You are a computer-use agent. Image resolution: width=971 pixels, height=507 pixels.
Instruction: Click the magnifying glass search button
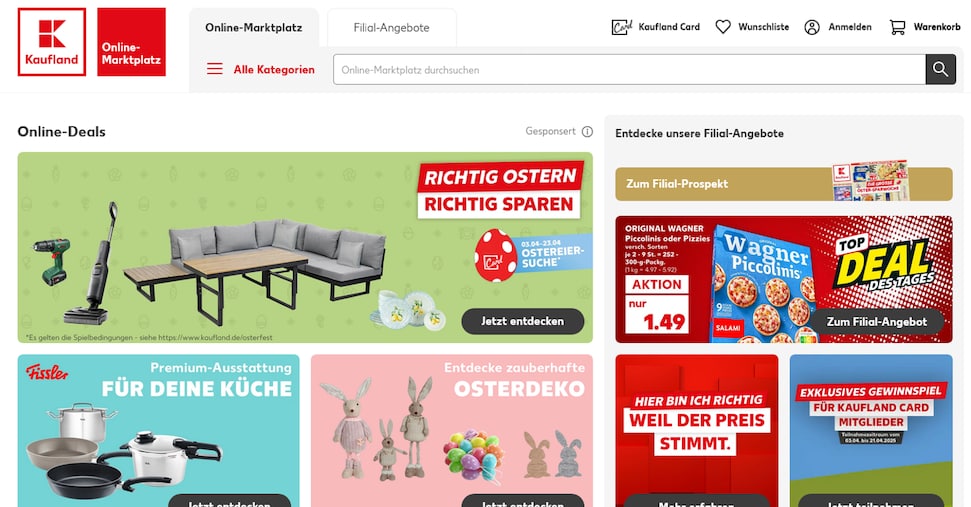click(941, 69)
